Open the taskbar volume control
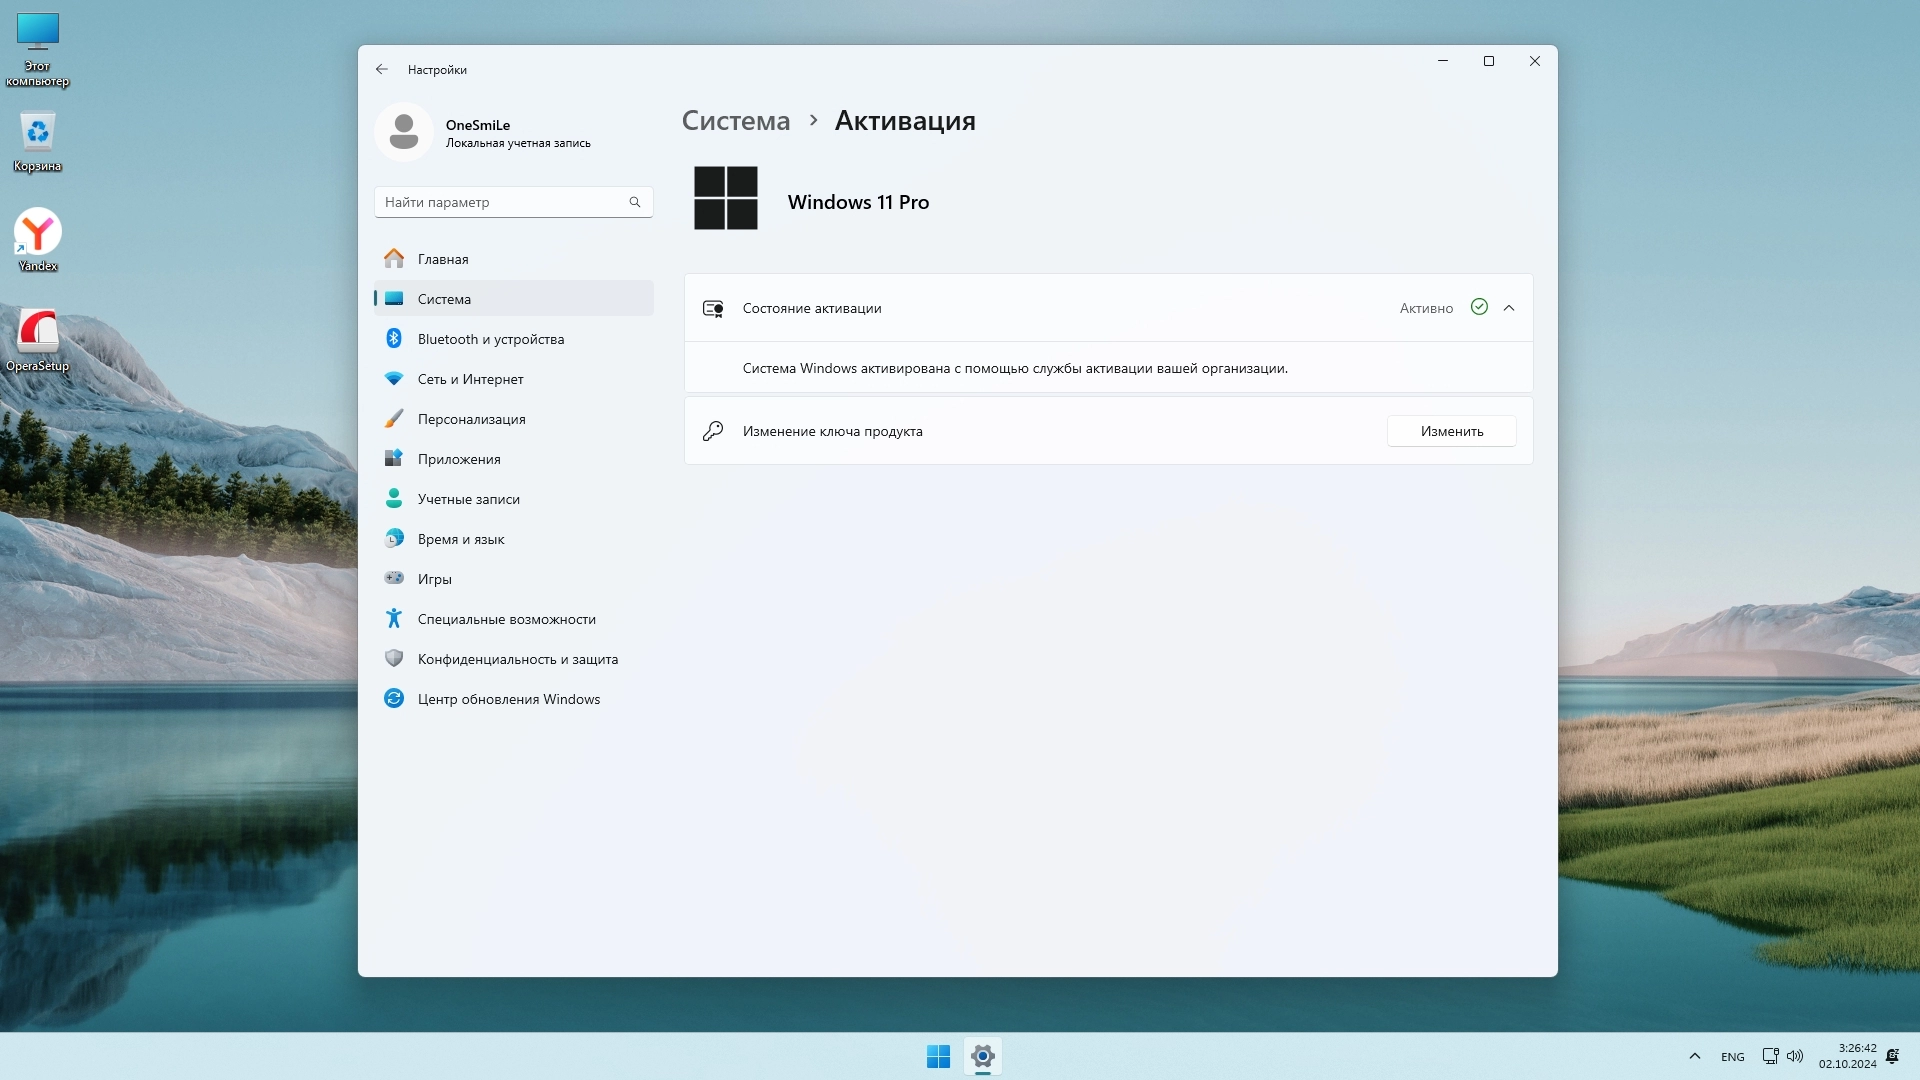The height and width of the screenshot is (1080, 1920). pyautogui.click(x=1795, y=1056)
